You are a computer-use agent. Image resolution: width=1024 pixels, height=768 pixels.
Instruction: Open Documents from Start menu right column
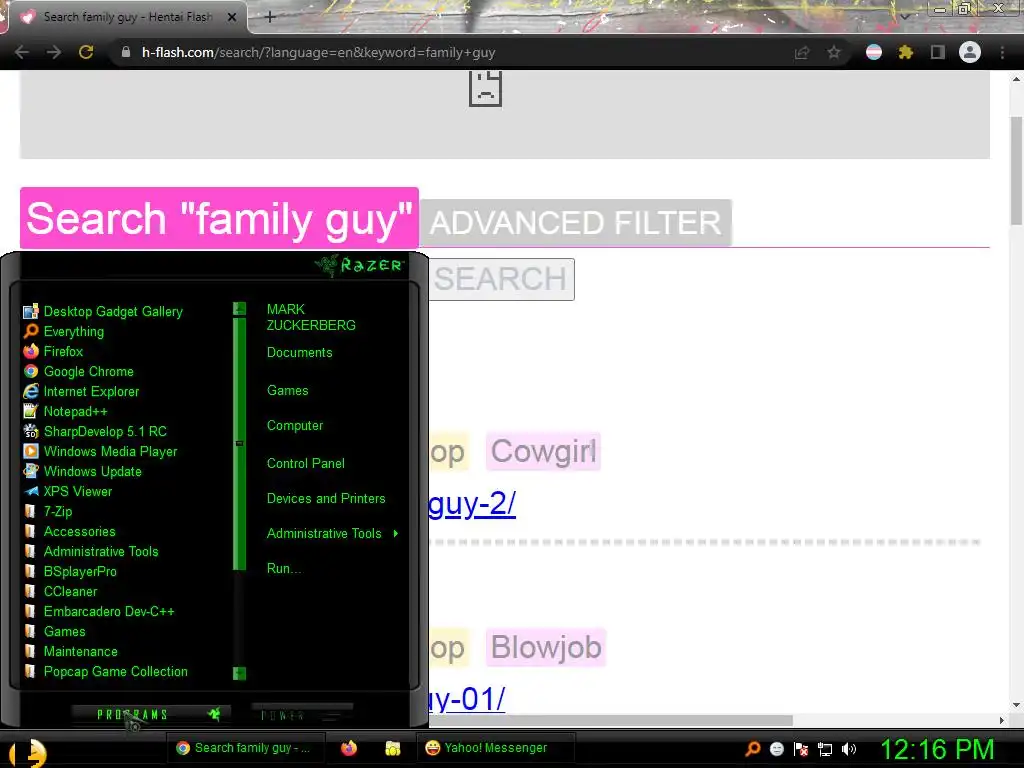pos(299,353)
